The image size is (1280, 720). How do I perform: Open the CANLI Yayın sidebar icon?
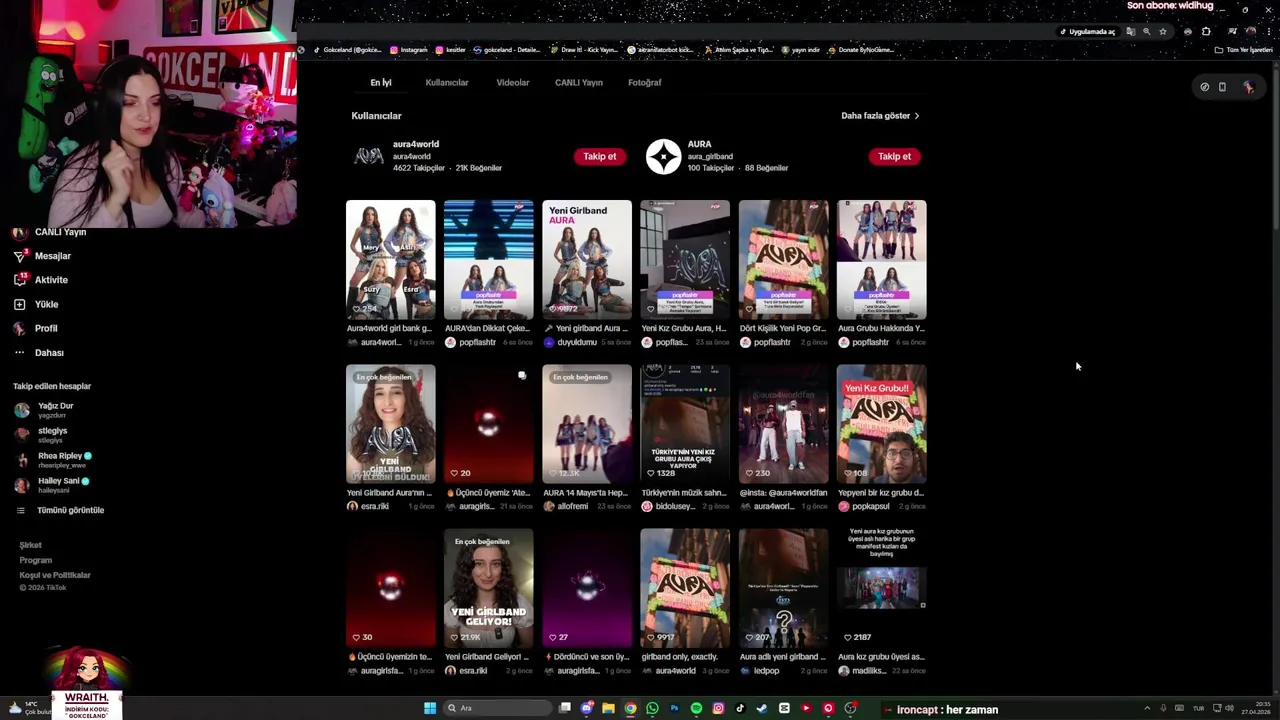pos(19,232)
